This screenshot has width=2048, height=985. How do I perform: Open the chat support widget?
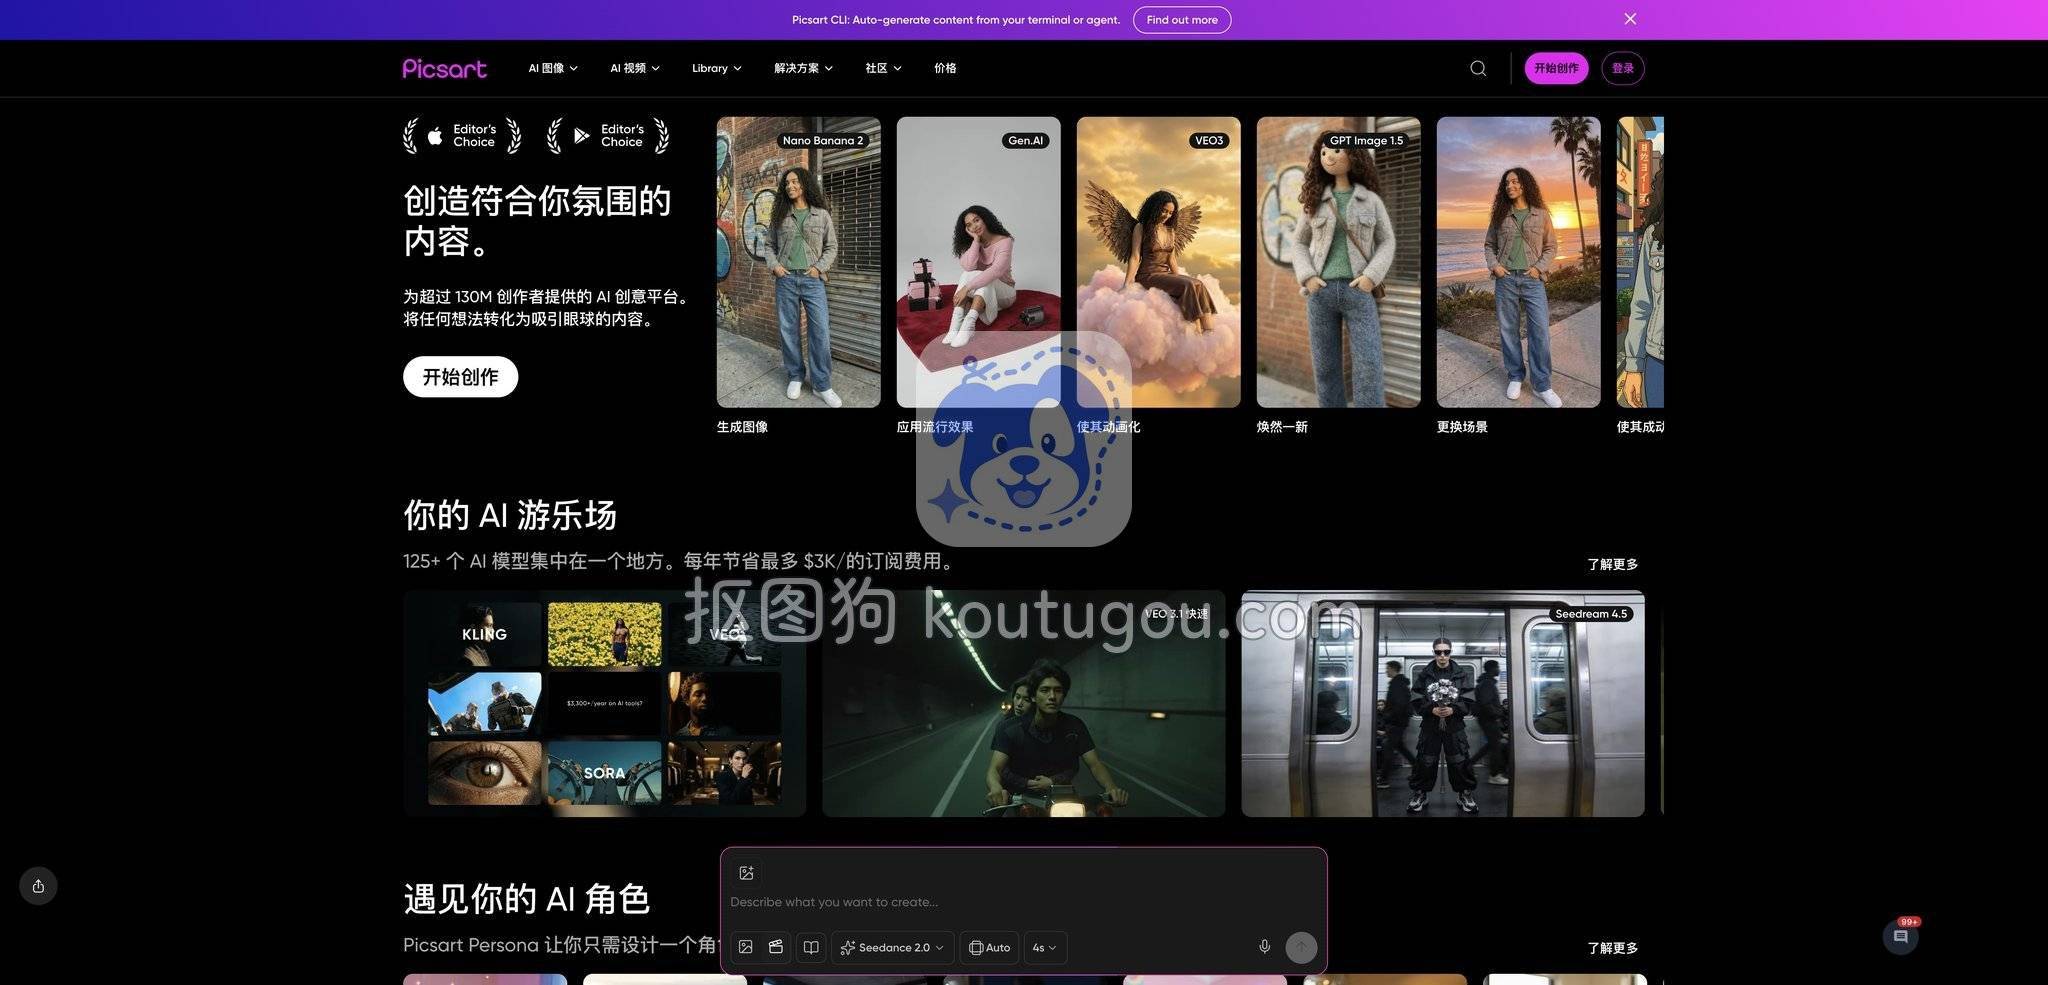1900,937
